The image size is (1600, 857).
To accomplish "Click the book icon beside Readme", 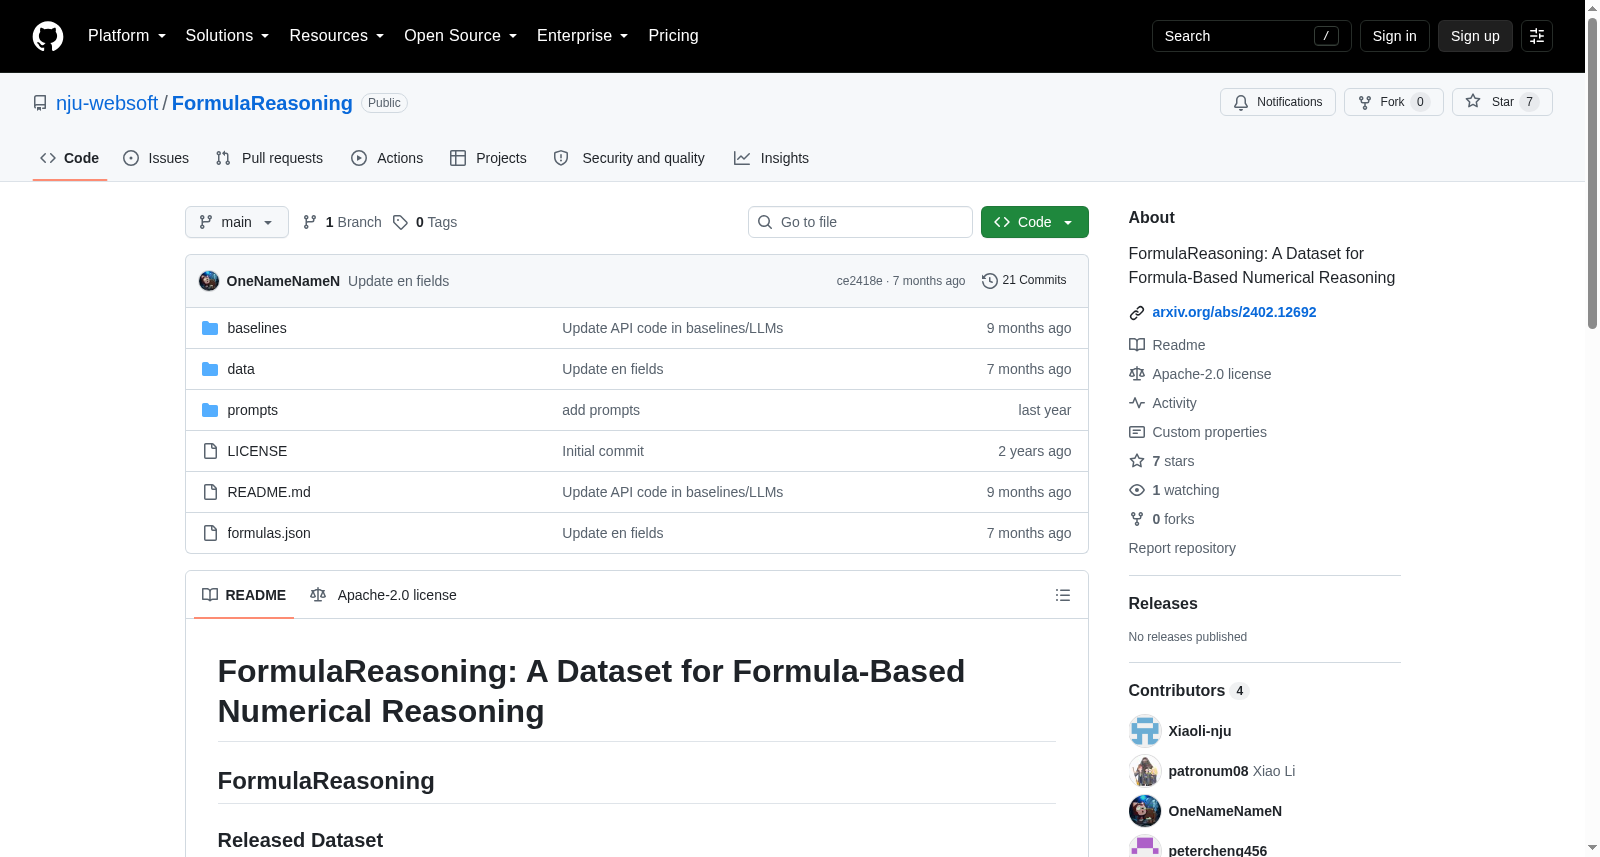I will pyautogui.click(x=1137, y=345).
